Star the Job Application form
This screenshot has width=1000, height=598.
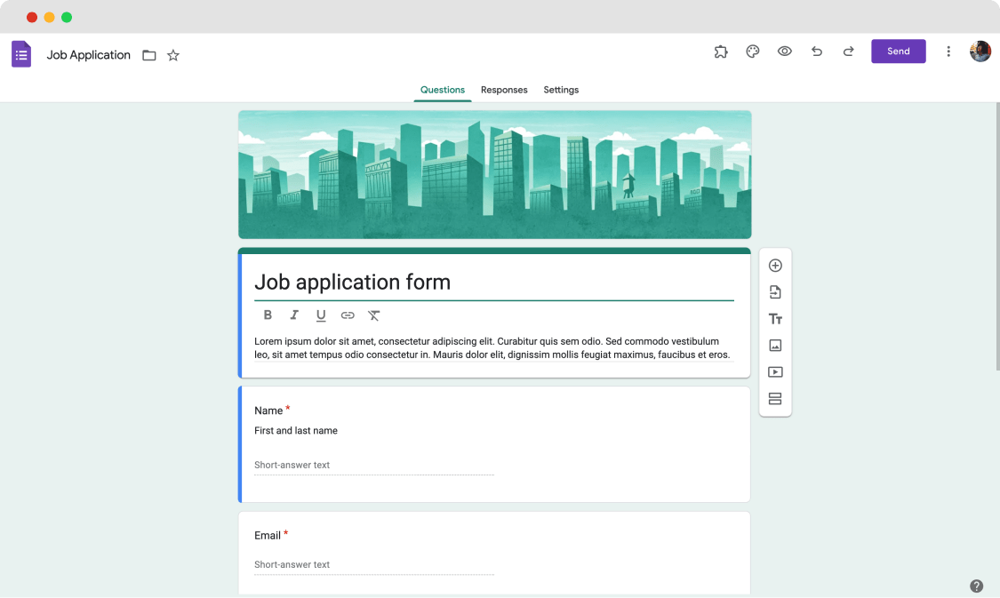(x=173, y=55)
